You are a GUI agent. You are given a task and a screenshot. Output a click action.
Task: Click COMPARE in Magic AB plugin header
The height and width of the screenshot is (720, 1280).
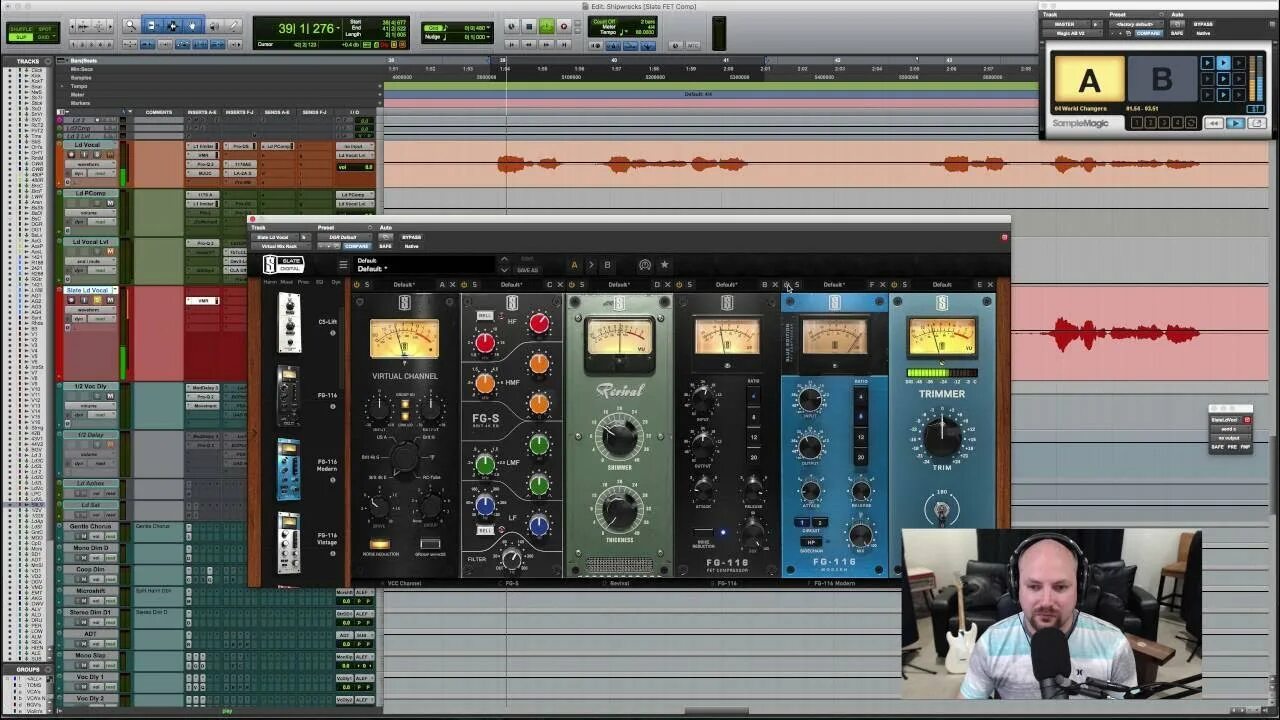(1148, 33)
